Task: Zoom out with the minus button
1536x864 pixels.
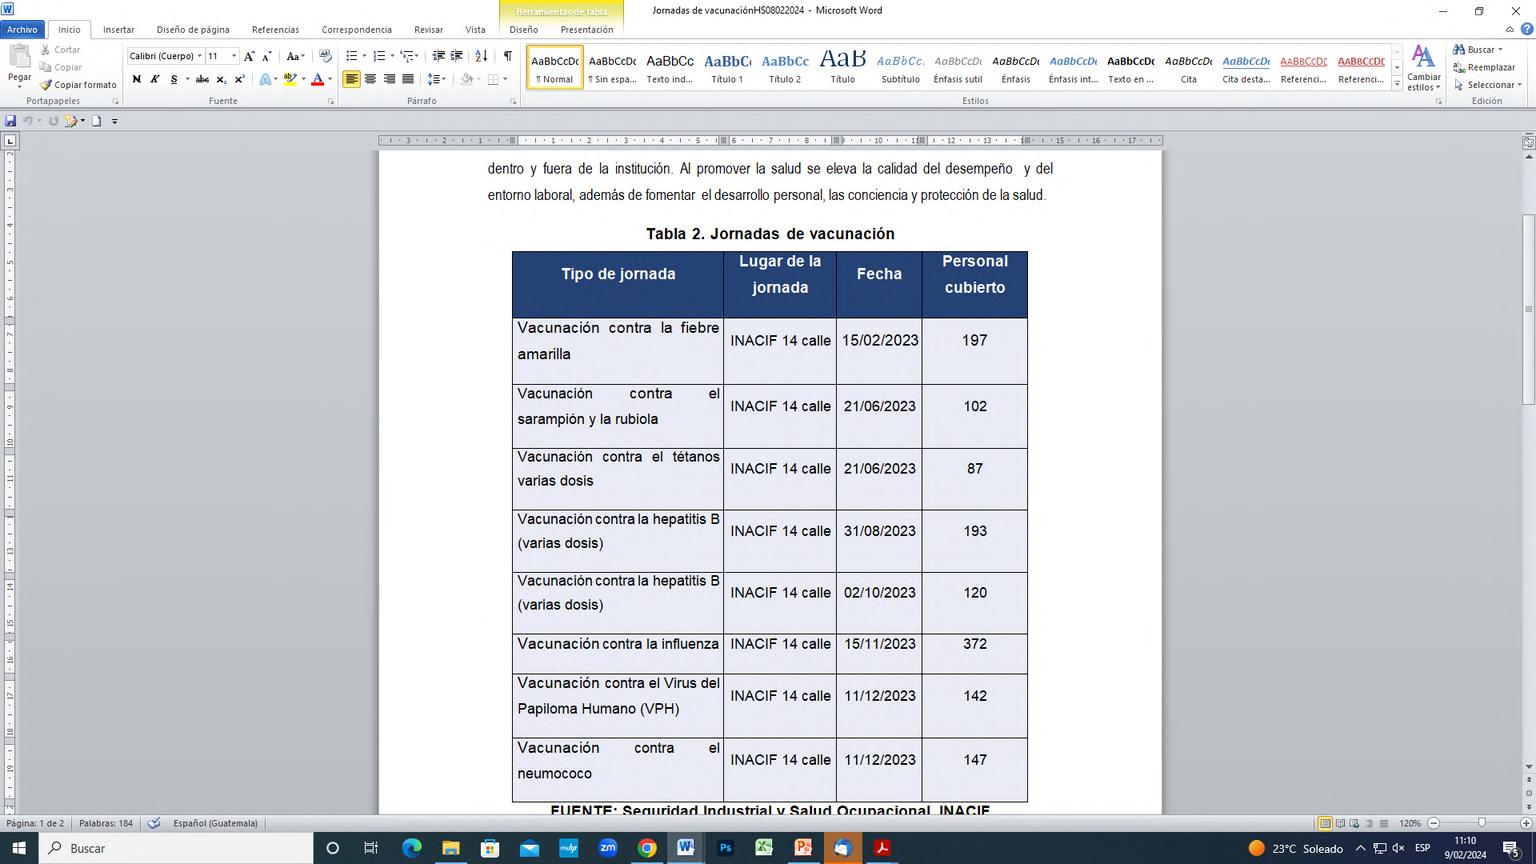Action: coord(1433,823)
